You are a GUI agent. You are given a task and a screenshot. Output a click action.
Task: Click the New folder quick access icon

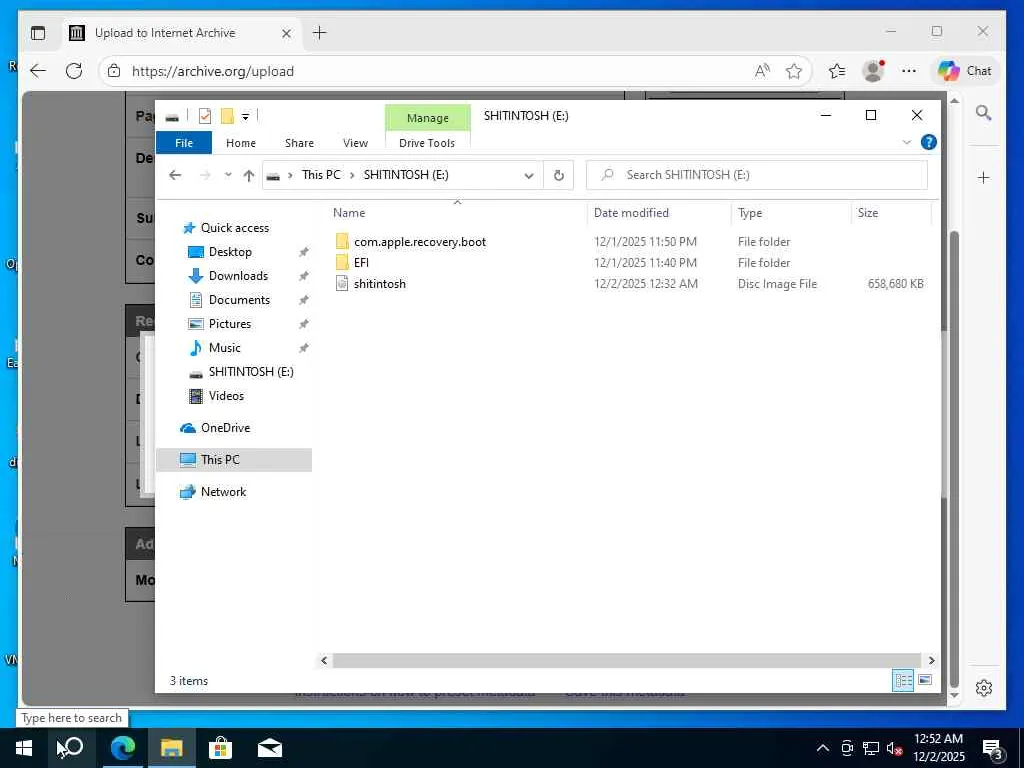click(227, 116)
